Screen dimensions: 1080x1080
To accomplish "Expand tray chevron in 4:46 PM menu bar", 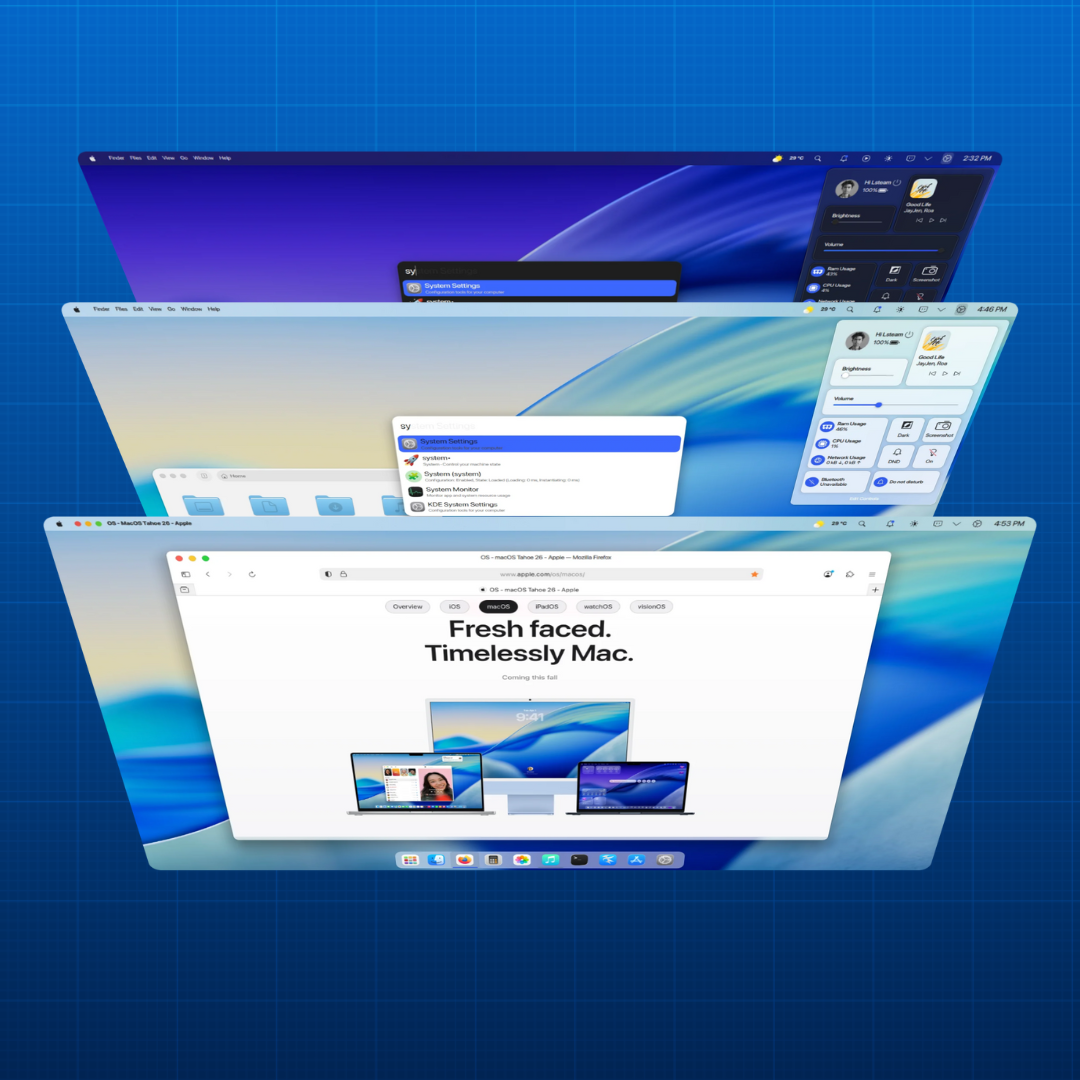I will click(x=941, y=309).
